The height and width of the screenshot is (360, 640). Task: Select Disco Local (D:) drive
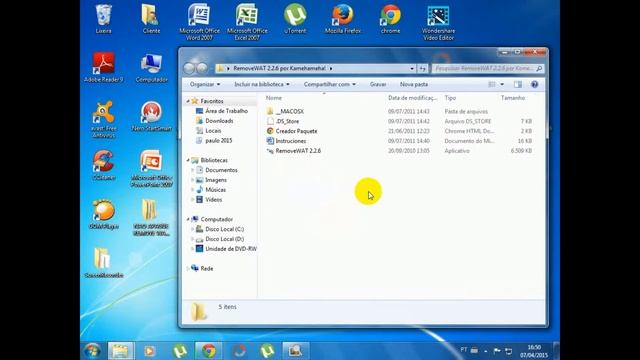point(220,239)
